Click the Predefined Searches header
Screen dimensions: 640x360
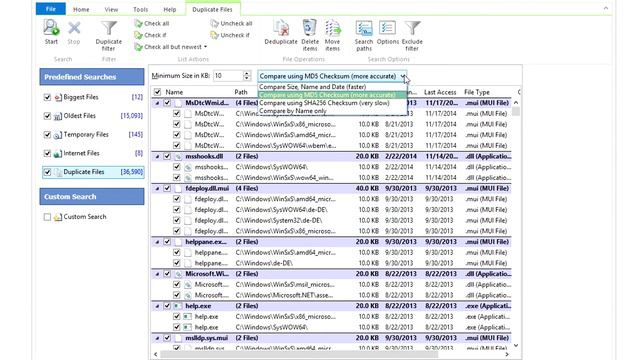[92, 77]
